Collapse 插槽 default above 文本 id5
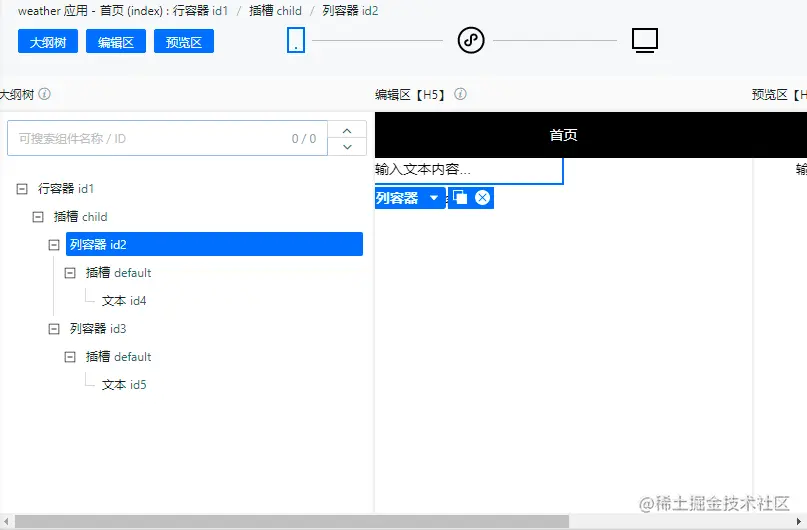Screen dimensions: 807x530 point(70,357)
